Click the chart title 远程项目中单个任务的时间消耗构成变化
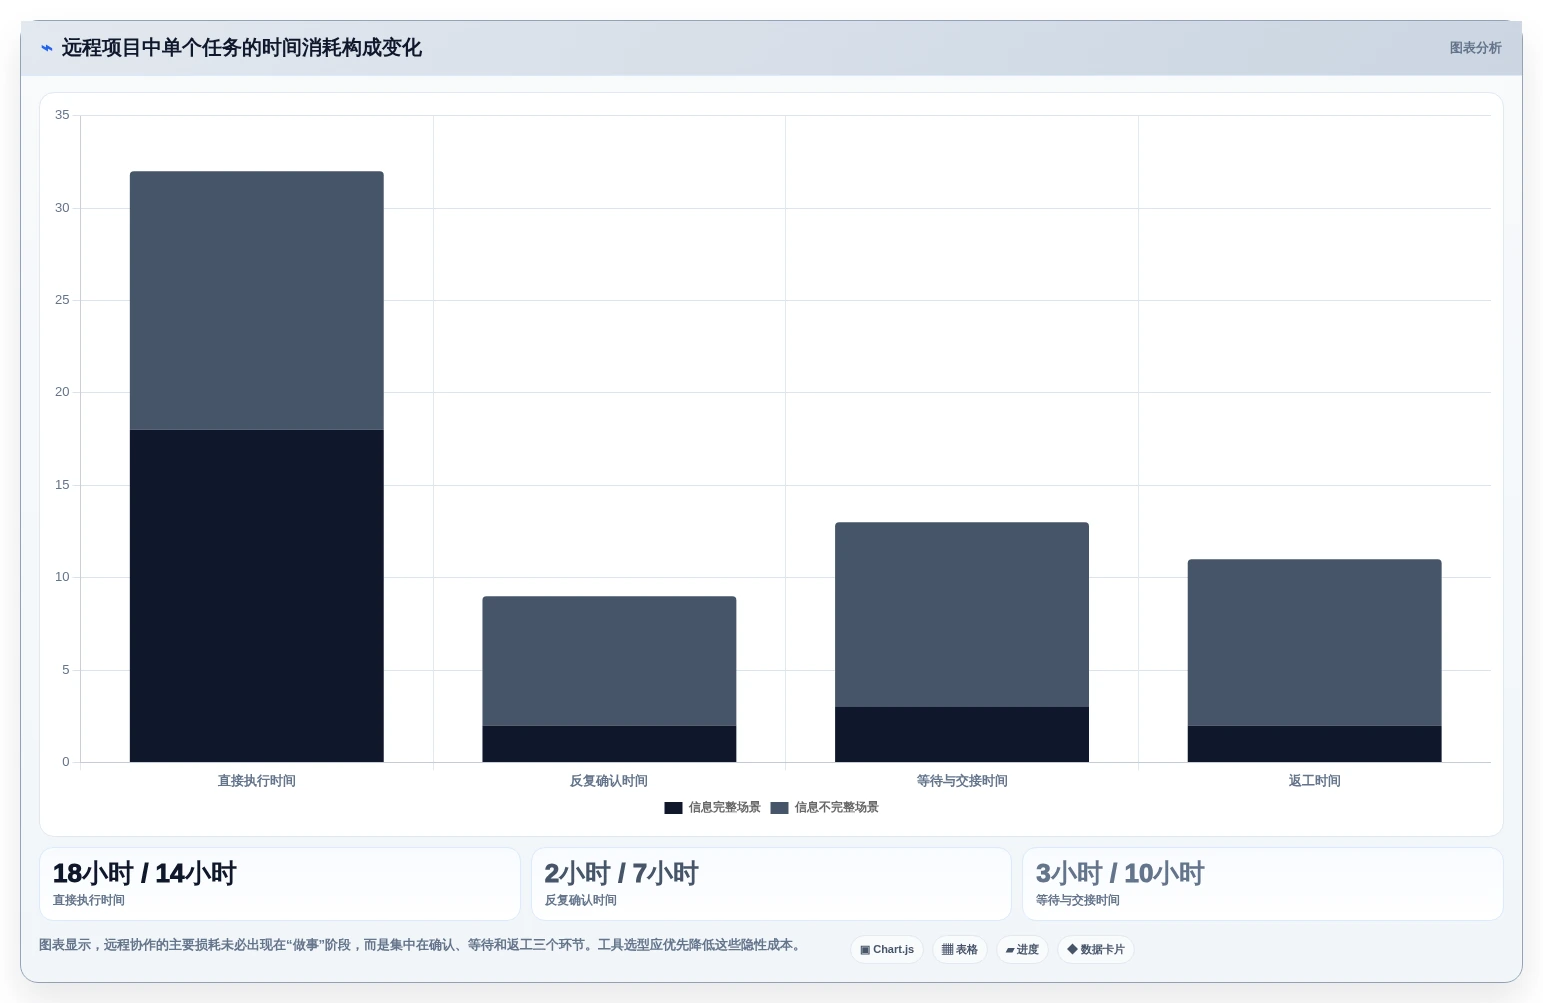1543x1003 pixels. click(x=242, y=48)
